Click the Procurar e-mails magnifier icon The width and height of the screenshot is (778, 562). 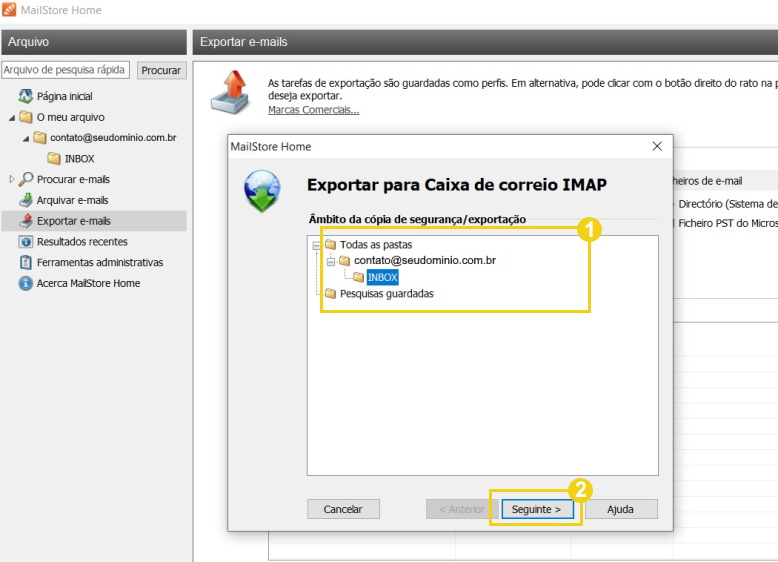point(25,179)
